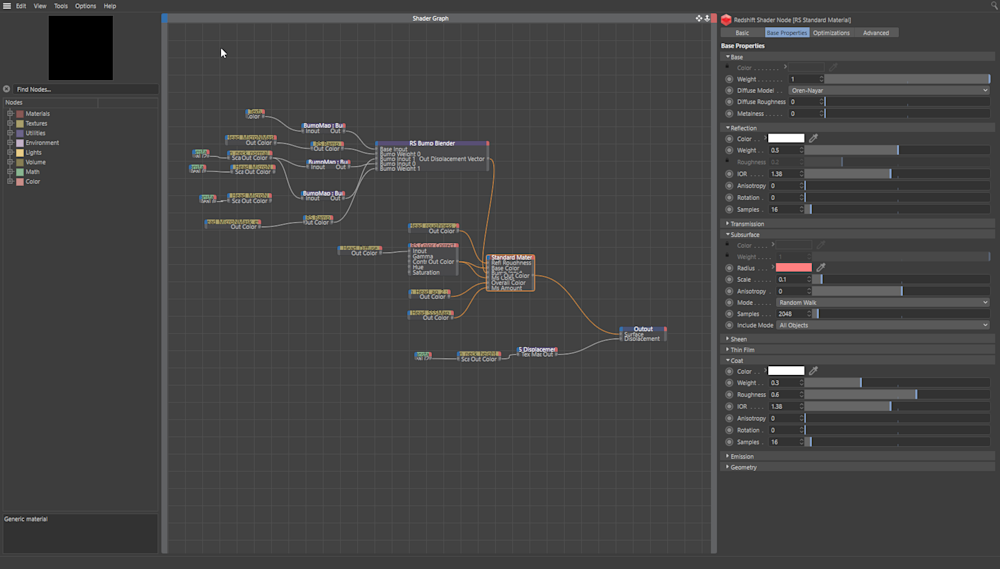The image size is (1000, 569).
Task: Use eyedropper next to Coat color
Action: coord(813,370)
